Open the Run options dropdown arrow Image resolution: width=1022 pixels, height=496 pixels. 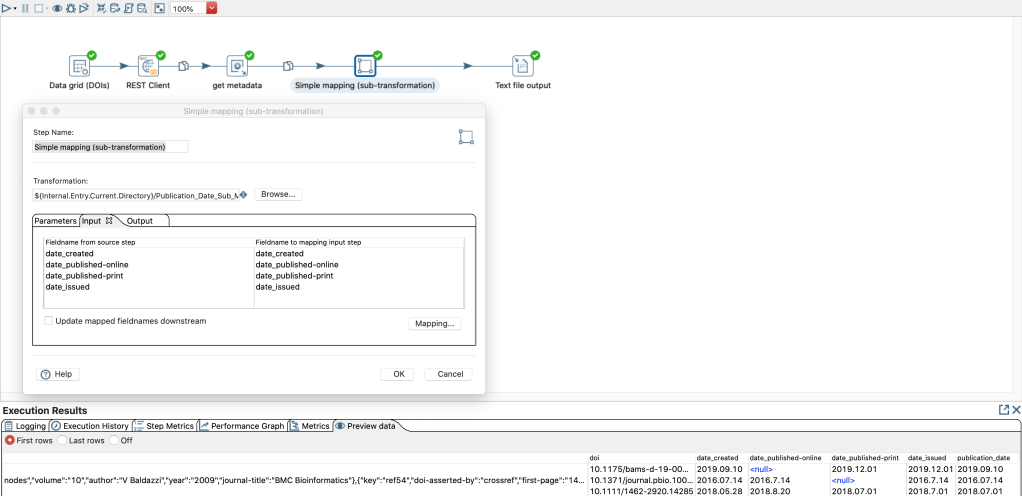point(16,8)
